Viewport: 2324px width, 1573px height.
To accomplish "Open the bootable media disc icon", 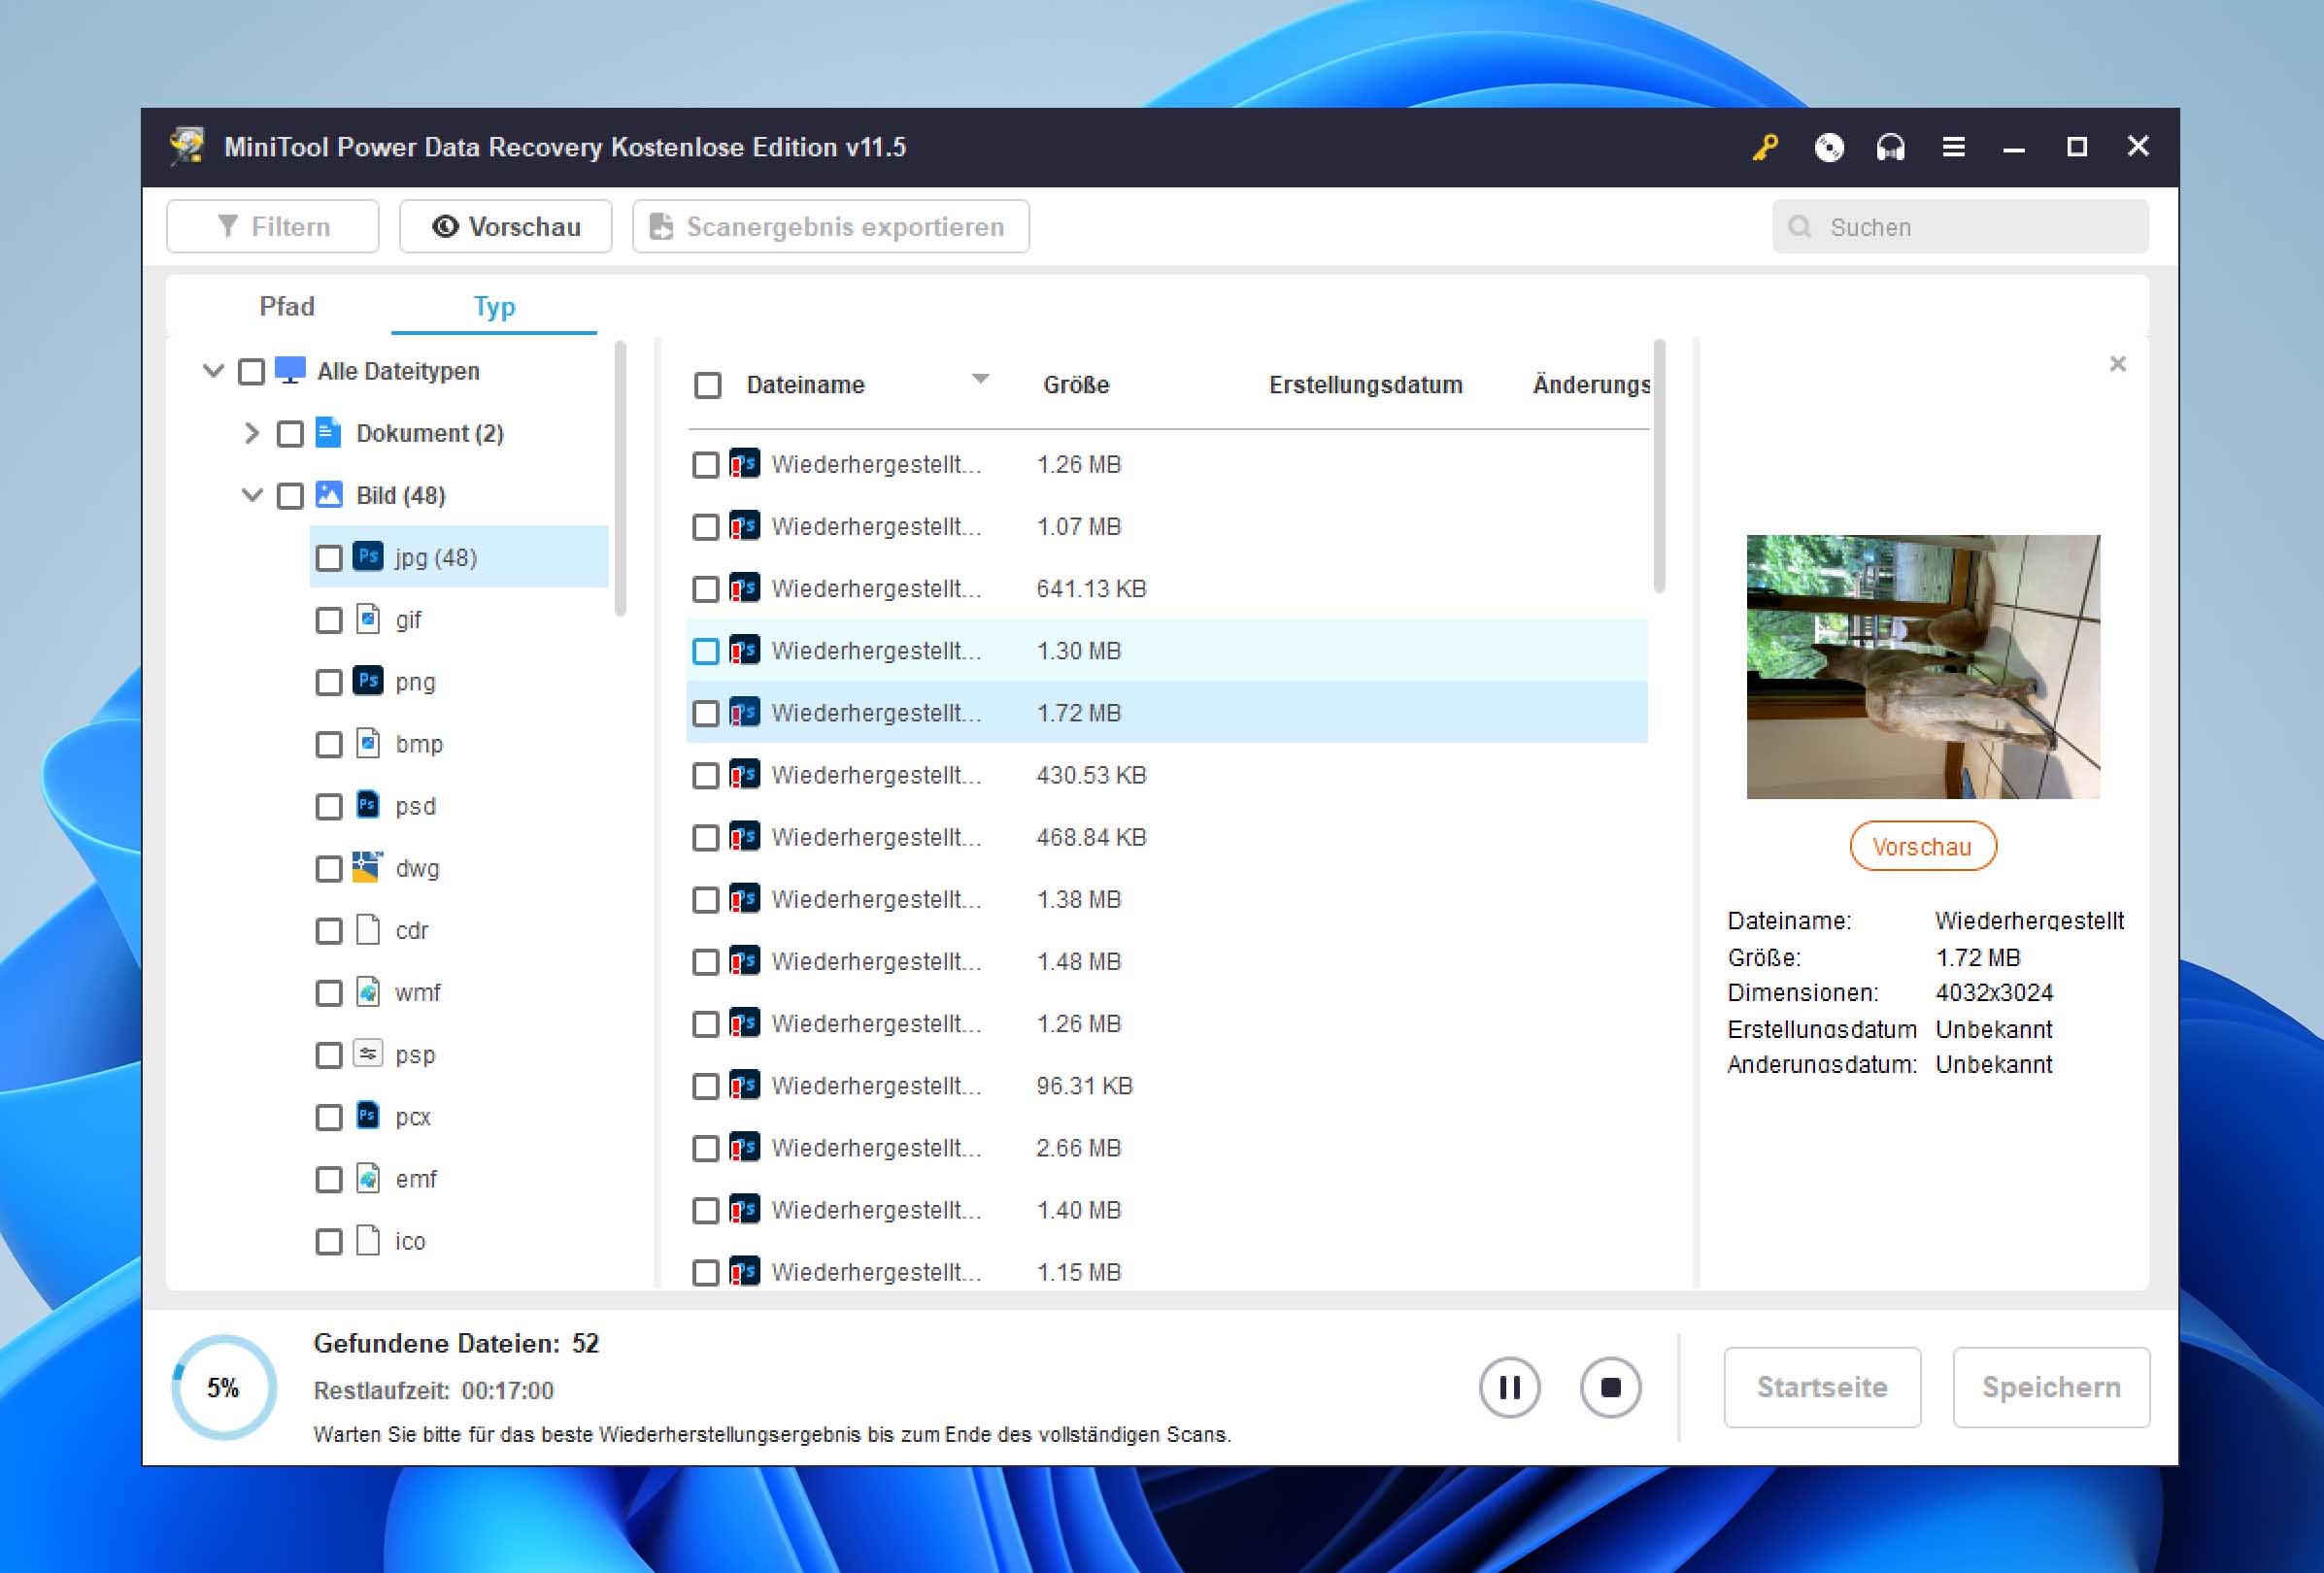I will (1828, 147).
